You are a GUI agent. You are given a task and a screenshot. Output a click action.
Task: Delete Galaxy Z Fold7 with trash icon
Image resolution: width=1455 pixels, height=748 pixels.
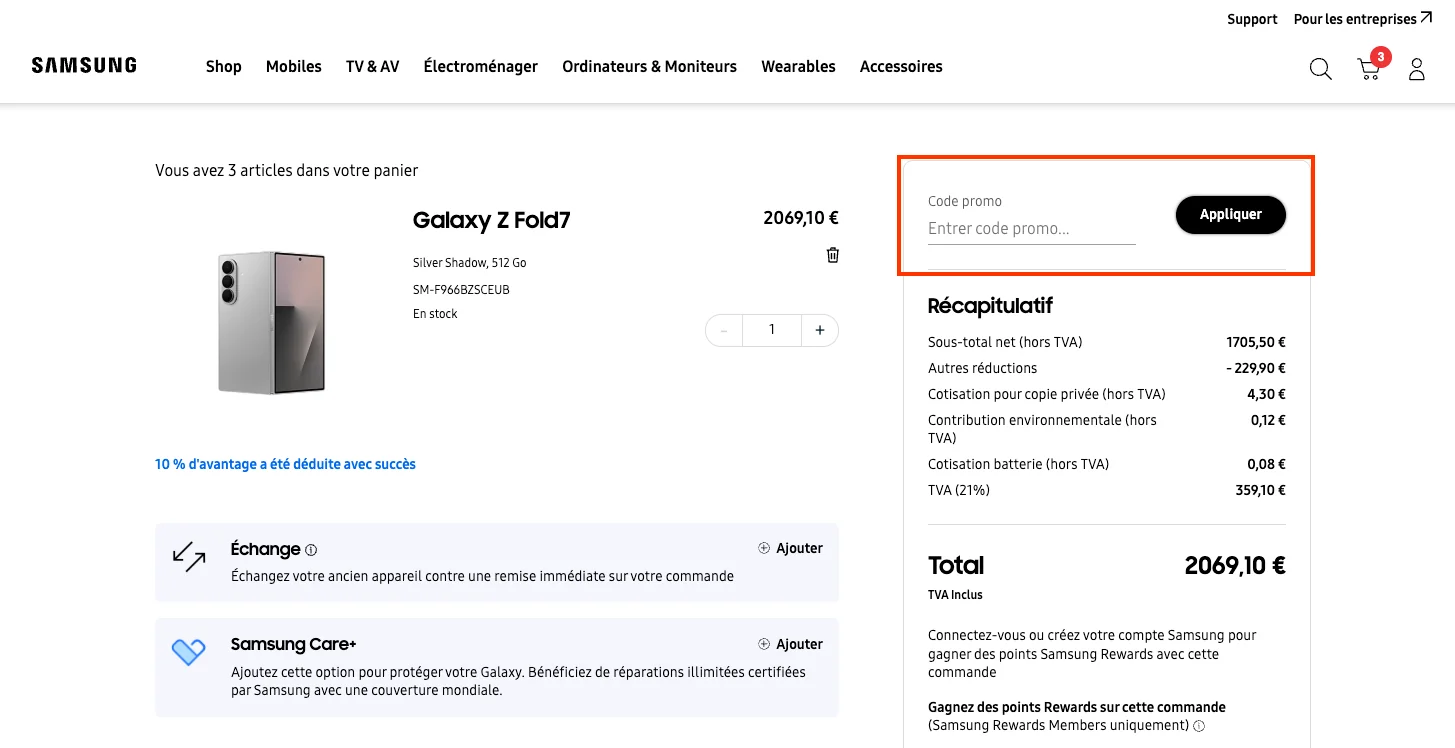point(832,255)
